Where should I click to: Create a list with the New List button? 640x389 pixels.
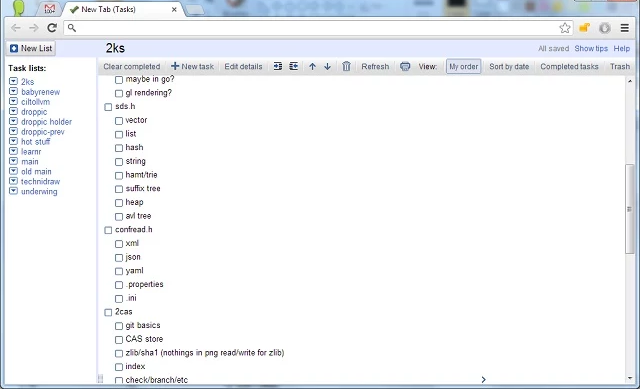click(31, 48)
